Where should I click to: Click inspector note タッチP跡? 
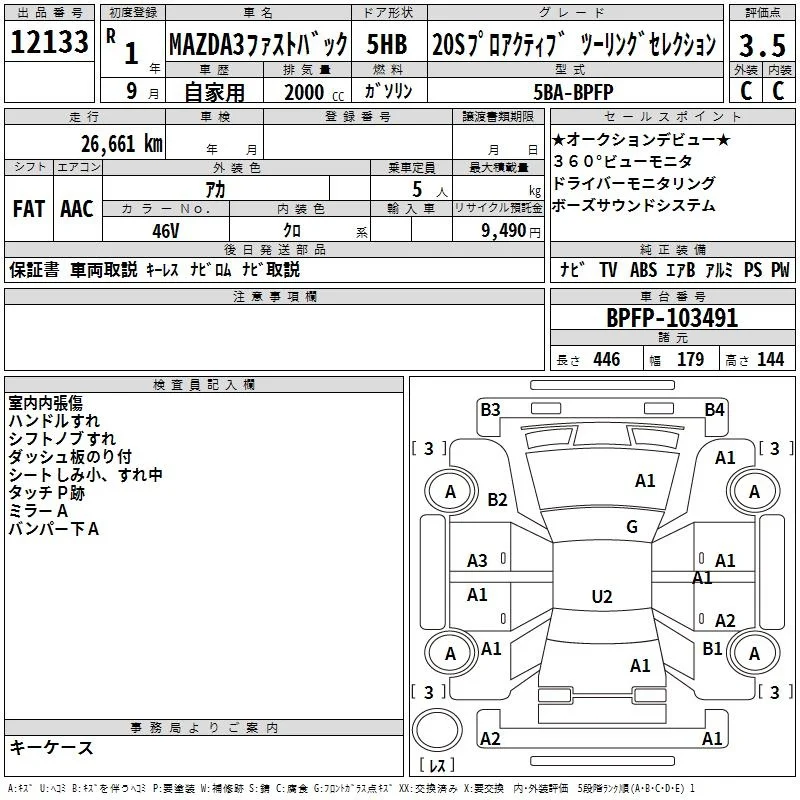[46, 493]
